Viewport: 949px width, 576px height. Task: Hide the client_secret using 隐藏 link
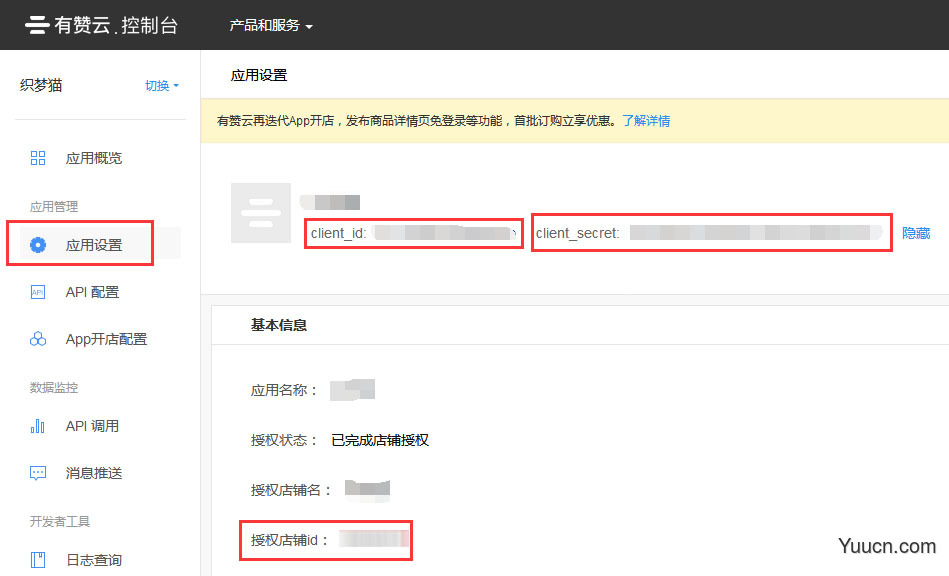[916, 233]
